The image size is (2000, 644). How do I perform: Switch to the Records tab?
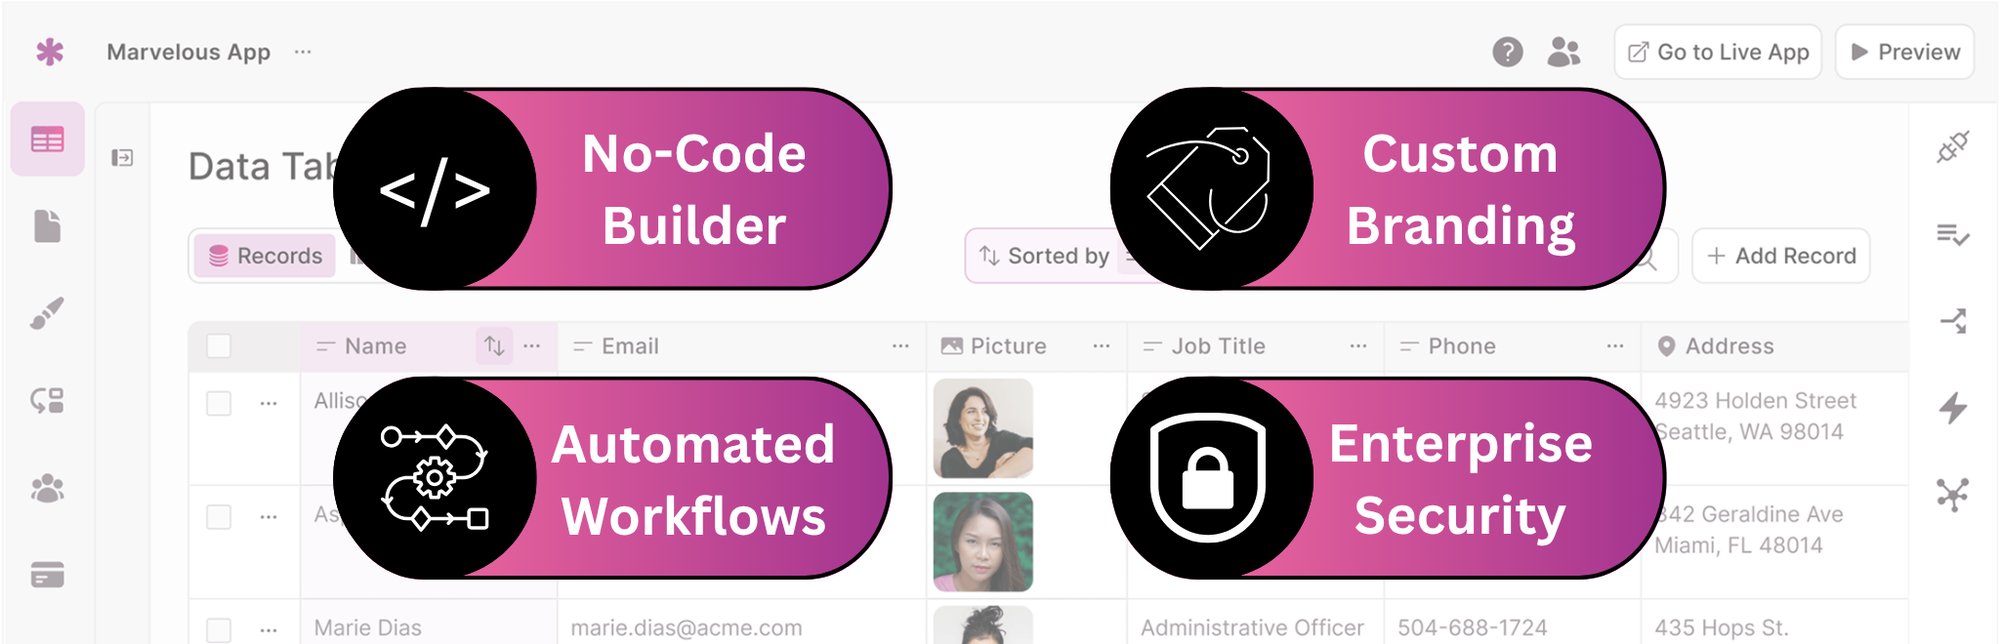(x=266, y=256)
